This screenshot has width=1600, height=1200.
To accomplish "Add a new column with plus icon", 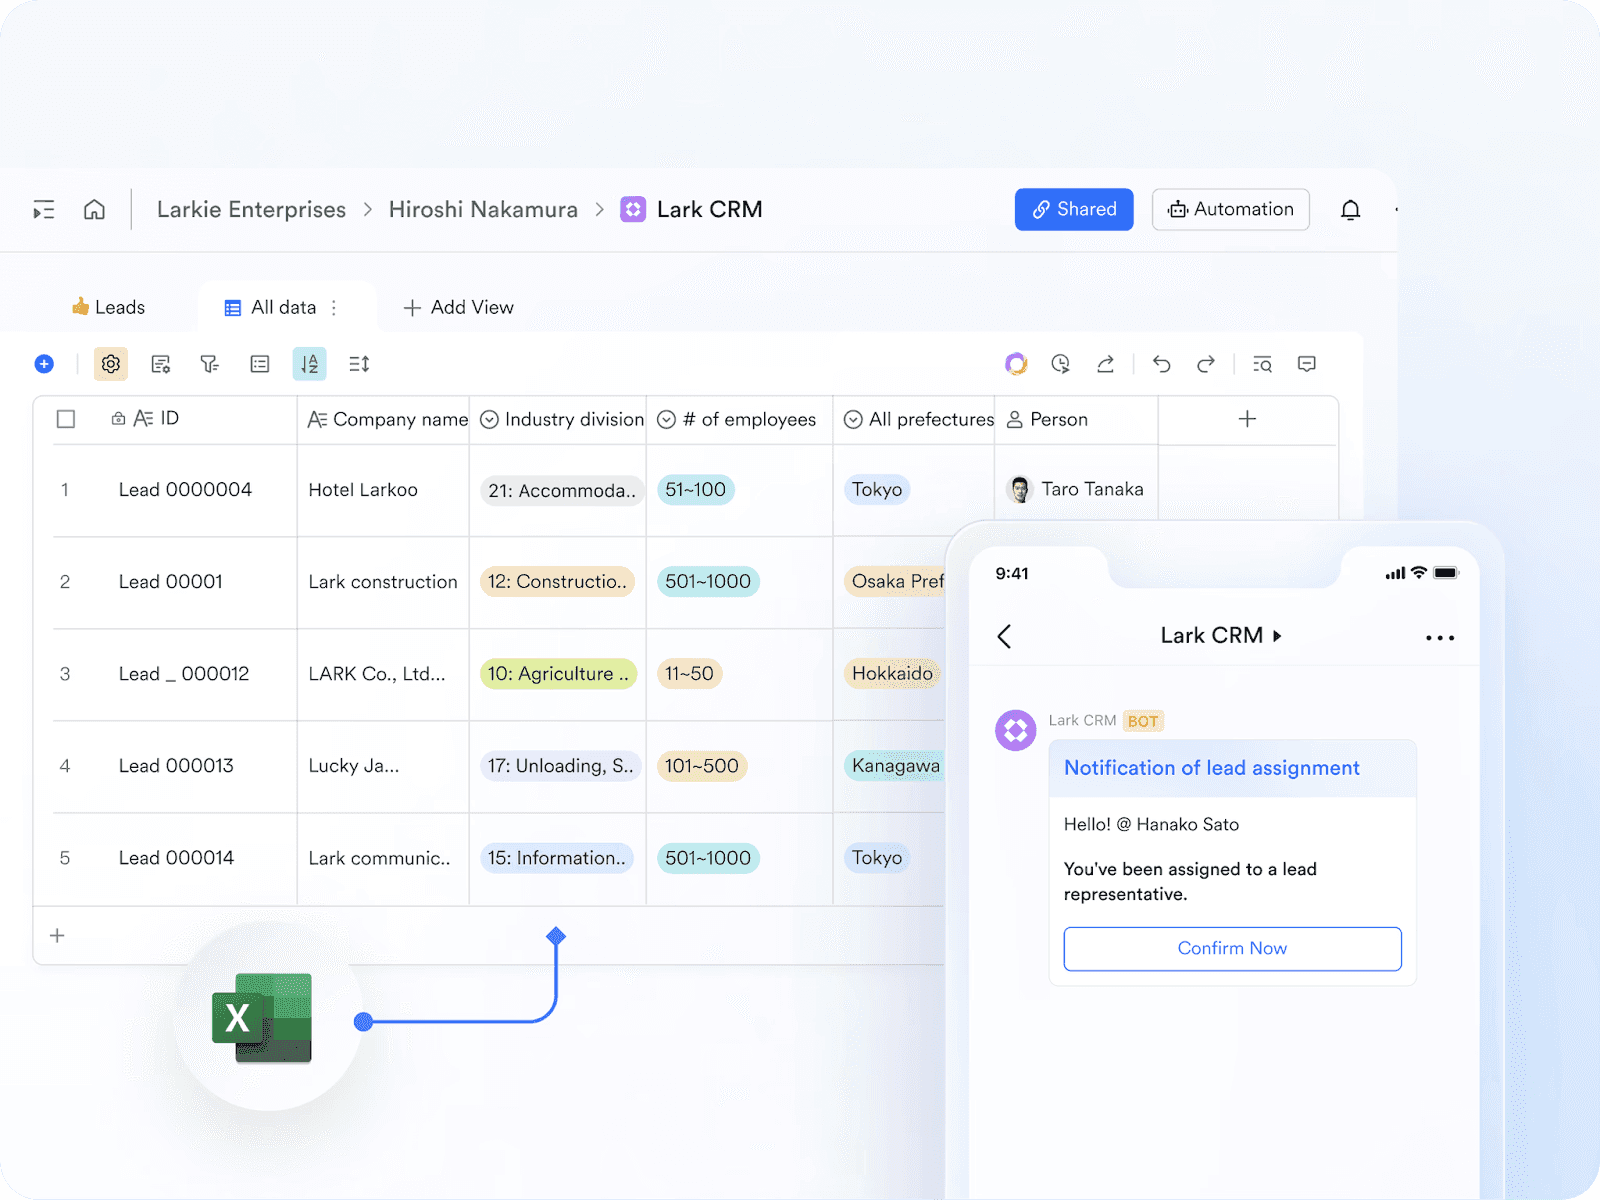I will pyautogui.click(x=1247, y=419).
